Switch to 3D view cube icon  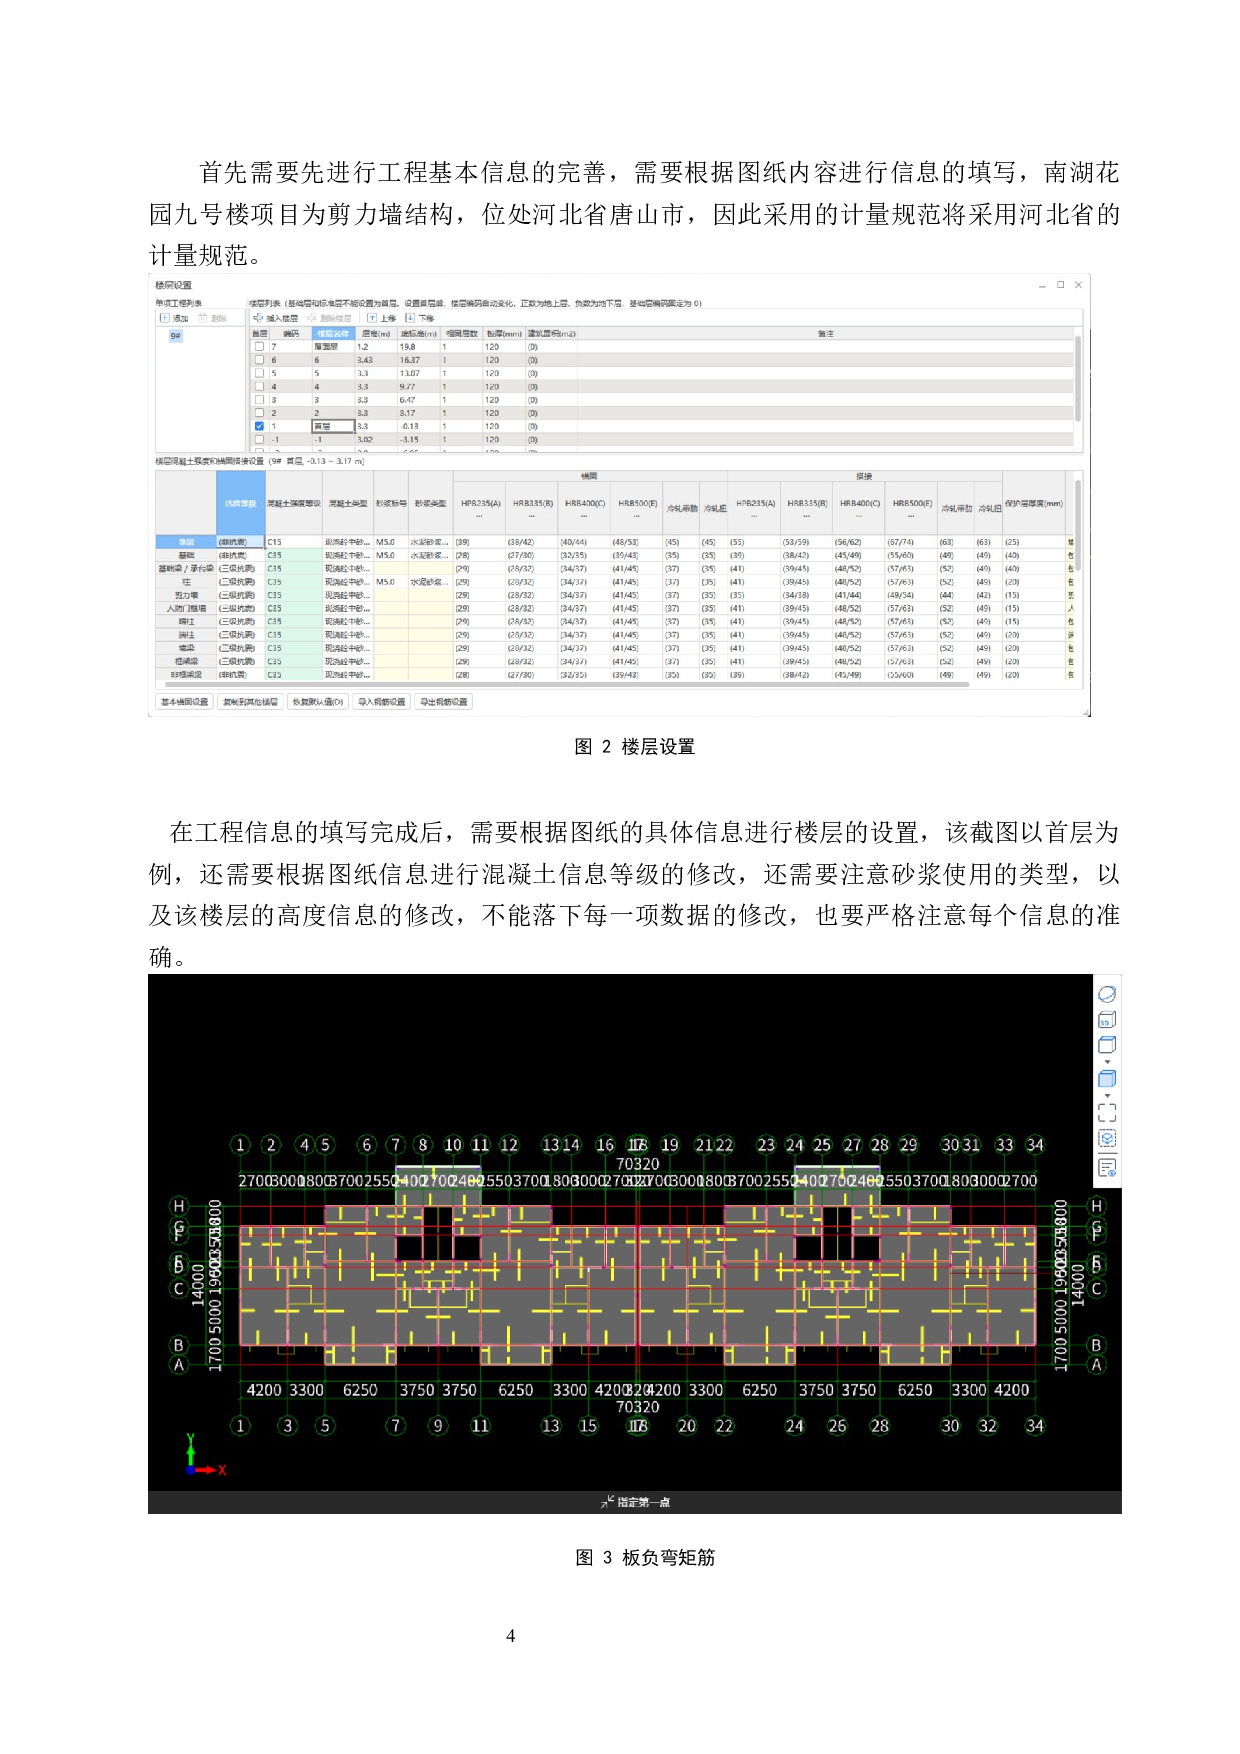[1107, 1020]
